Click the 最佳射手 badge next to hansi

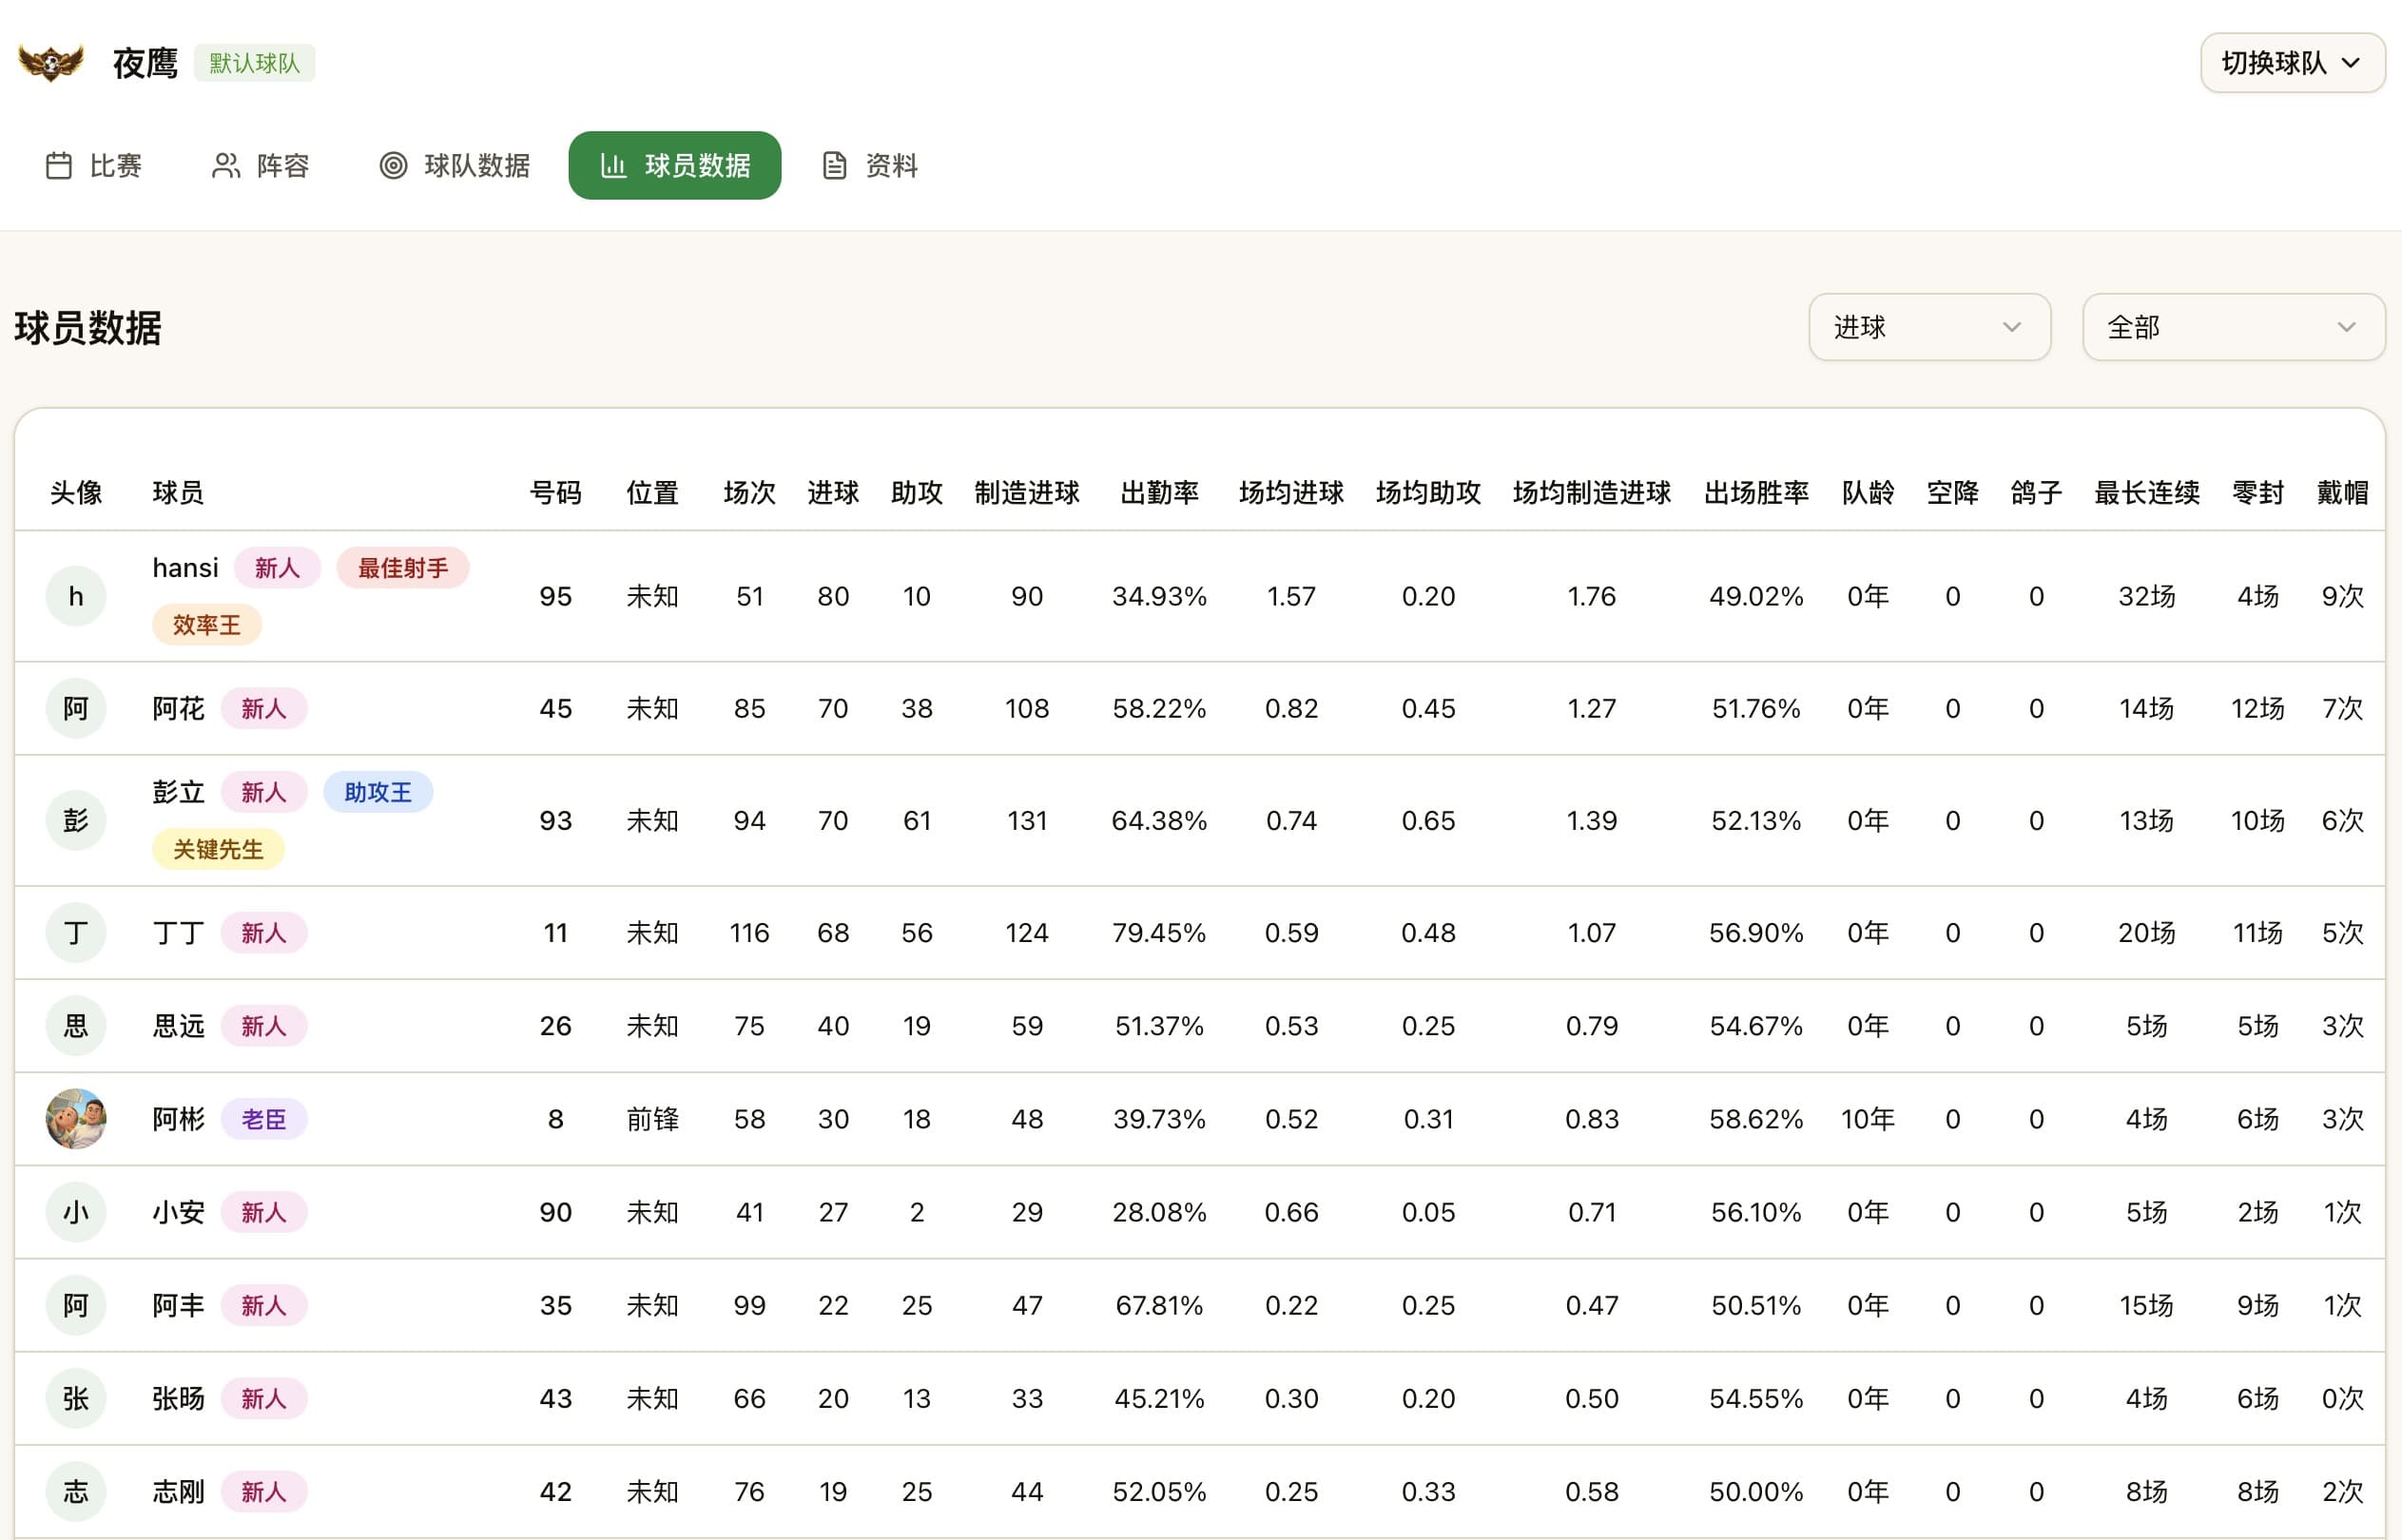pos(403,568)
